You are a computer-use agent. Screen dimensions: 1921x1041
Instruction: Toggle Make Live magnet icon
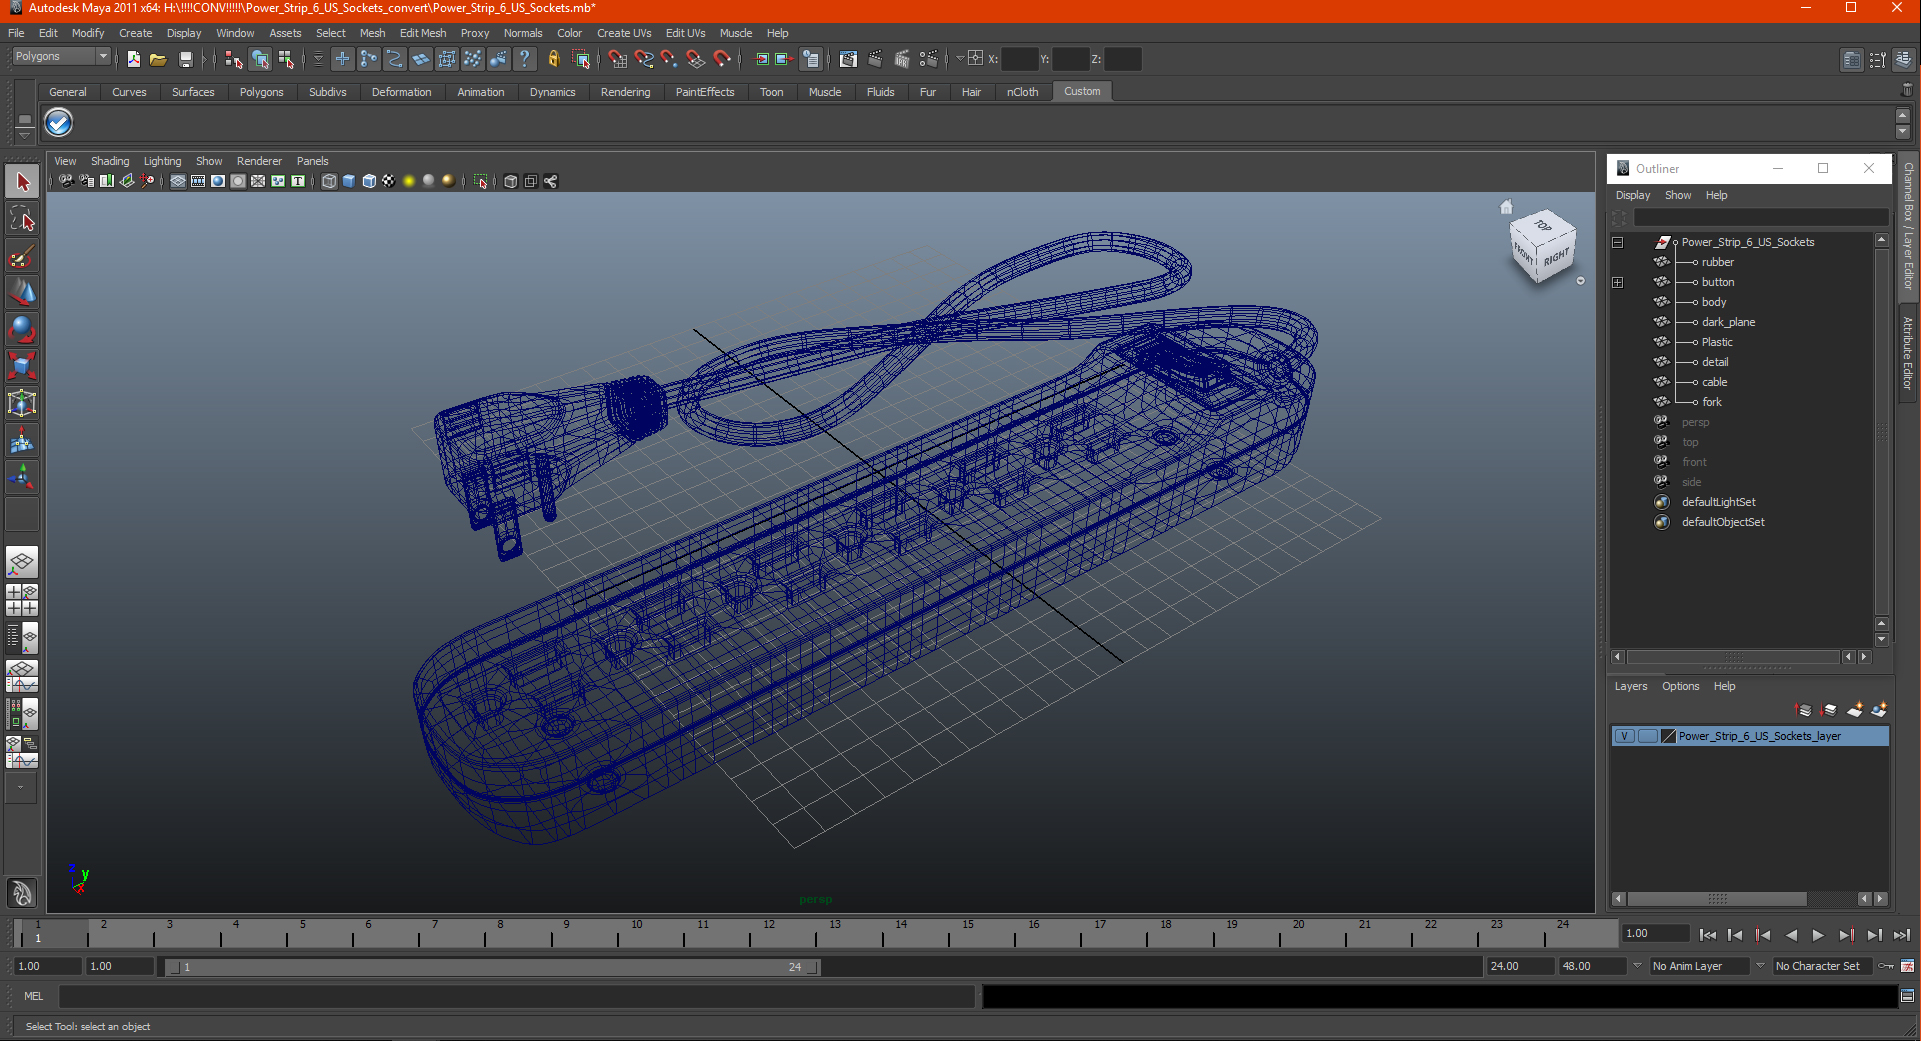(x=722, y=59)
